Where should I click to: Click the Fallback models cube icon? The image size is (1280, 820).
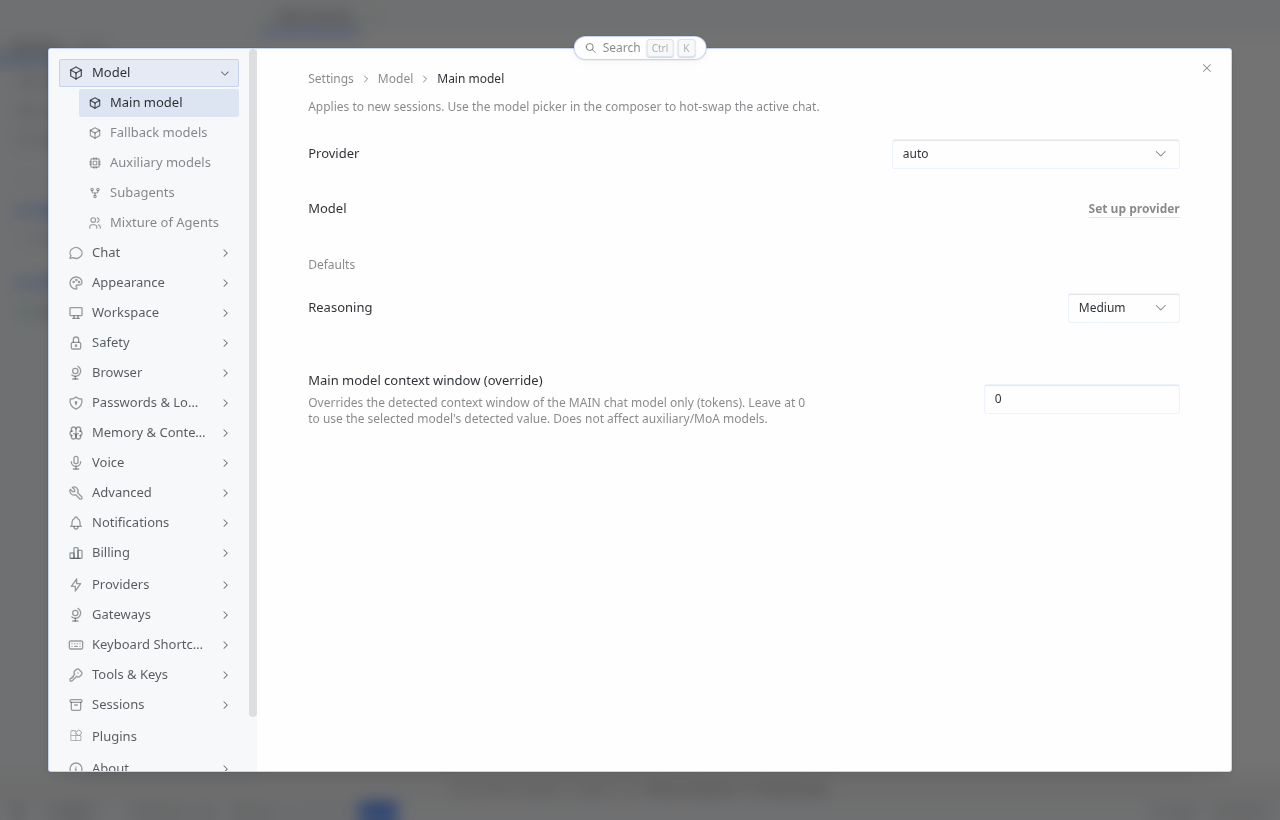click(x=95, y=133)
